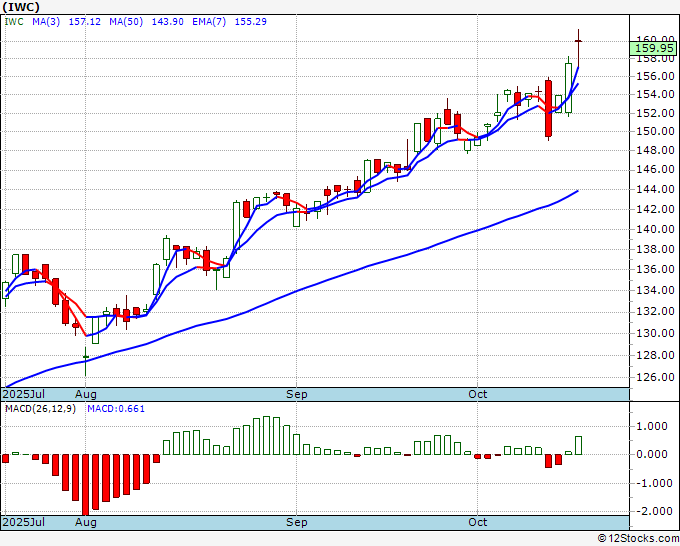The height and width of the screenshot is (546, 680).
Task: Click the 2025Jul label on MACD panel axis
Action: coord(24,522)
